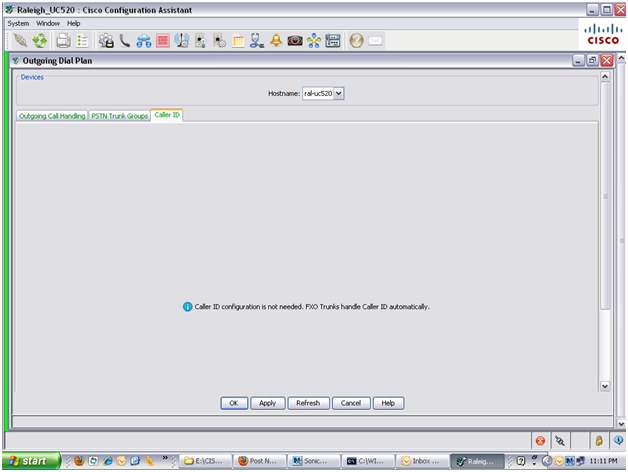
Task: Open the System menu
Action: [x=18, y=23]
